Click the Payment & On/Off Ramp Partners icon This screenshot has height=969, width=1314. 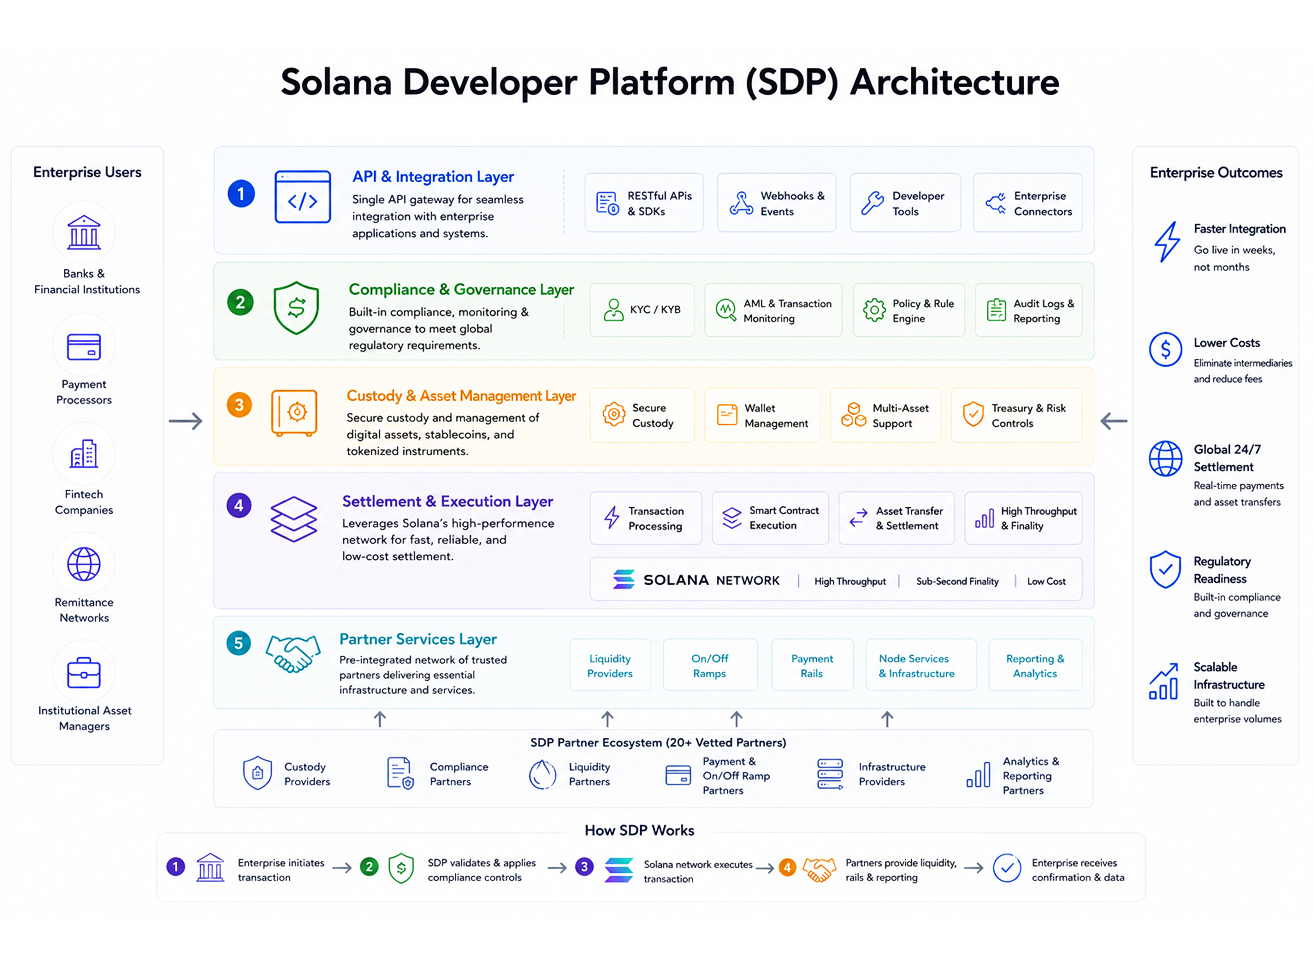coord(679,775)
